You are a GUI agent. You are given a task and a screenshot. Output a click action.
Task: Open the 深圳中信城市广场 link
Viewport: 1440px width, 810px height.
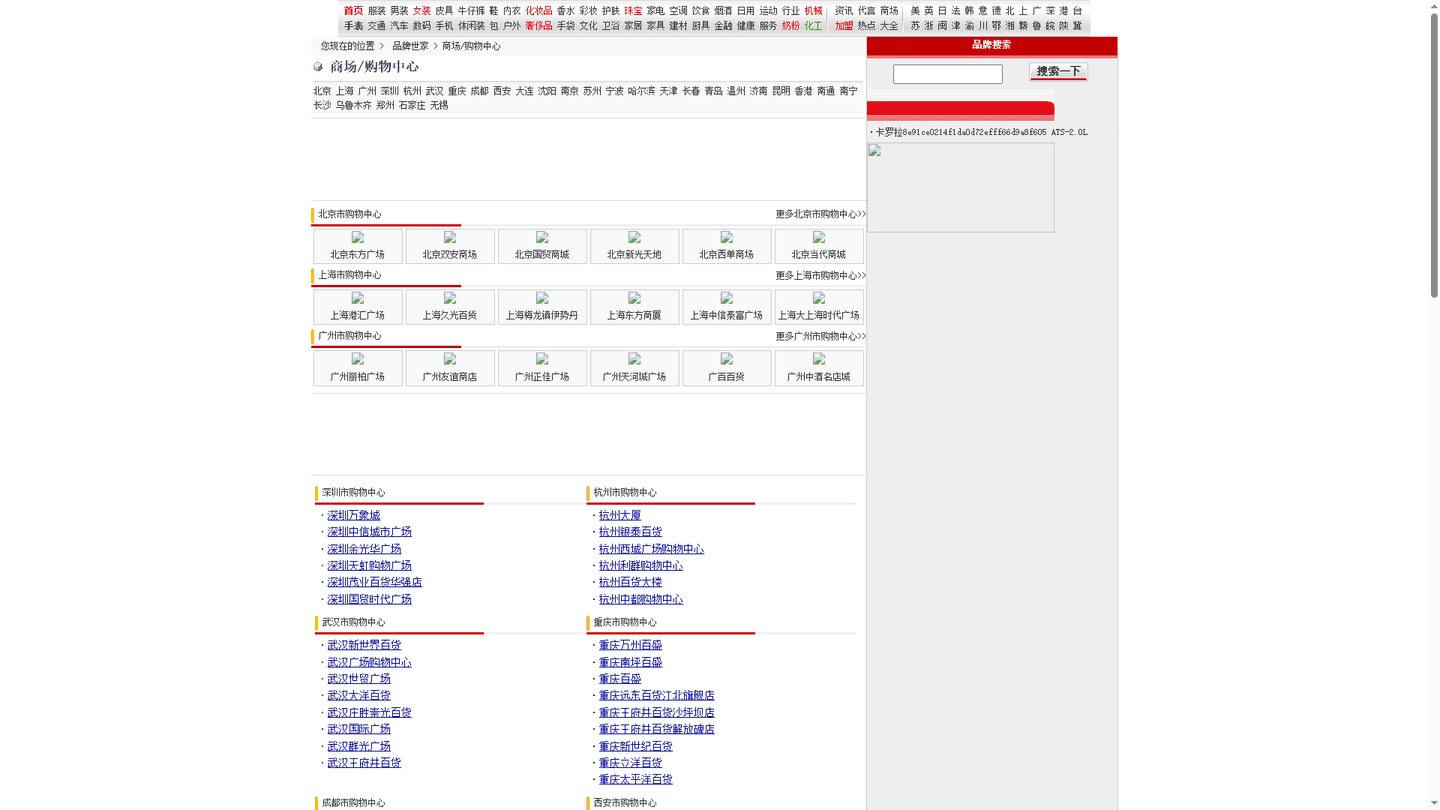370,532
